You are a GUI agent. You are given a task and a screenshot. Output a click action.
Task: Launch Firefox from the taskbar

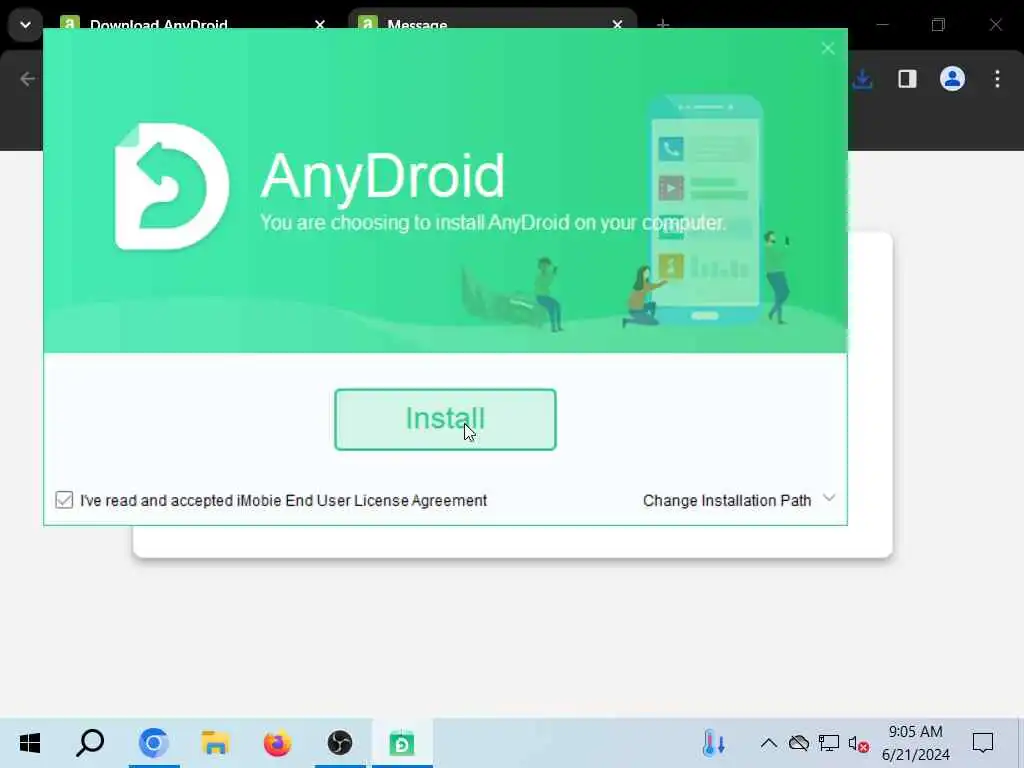[278, 743]
